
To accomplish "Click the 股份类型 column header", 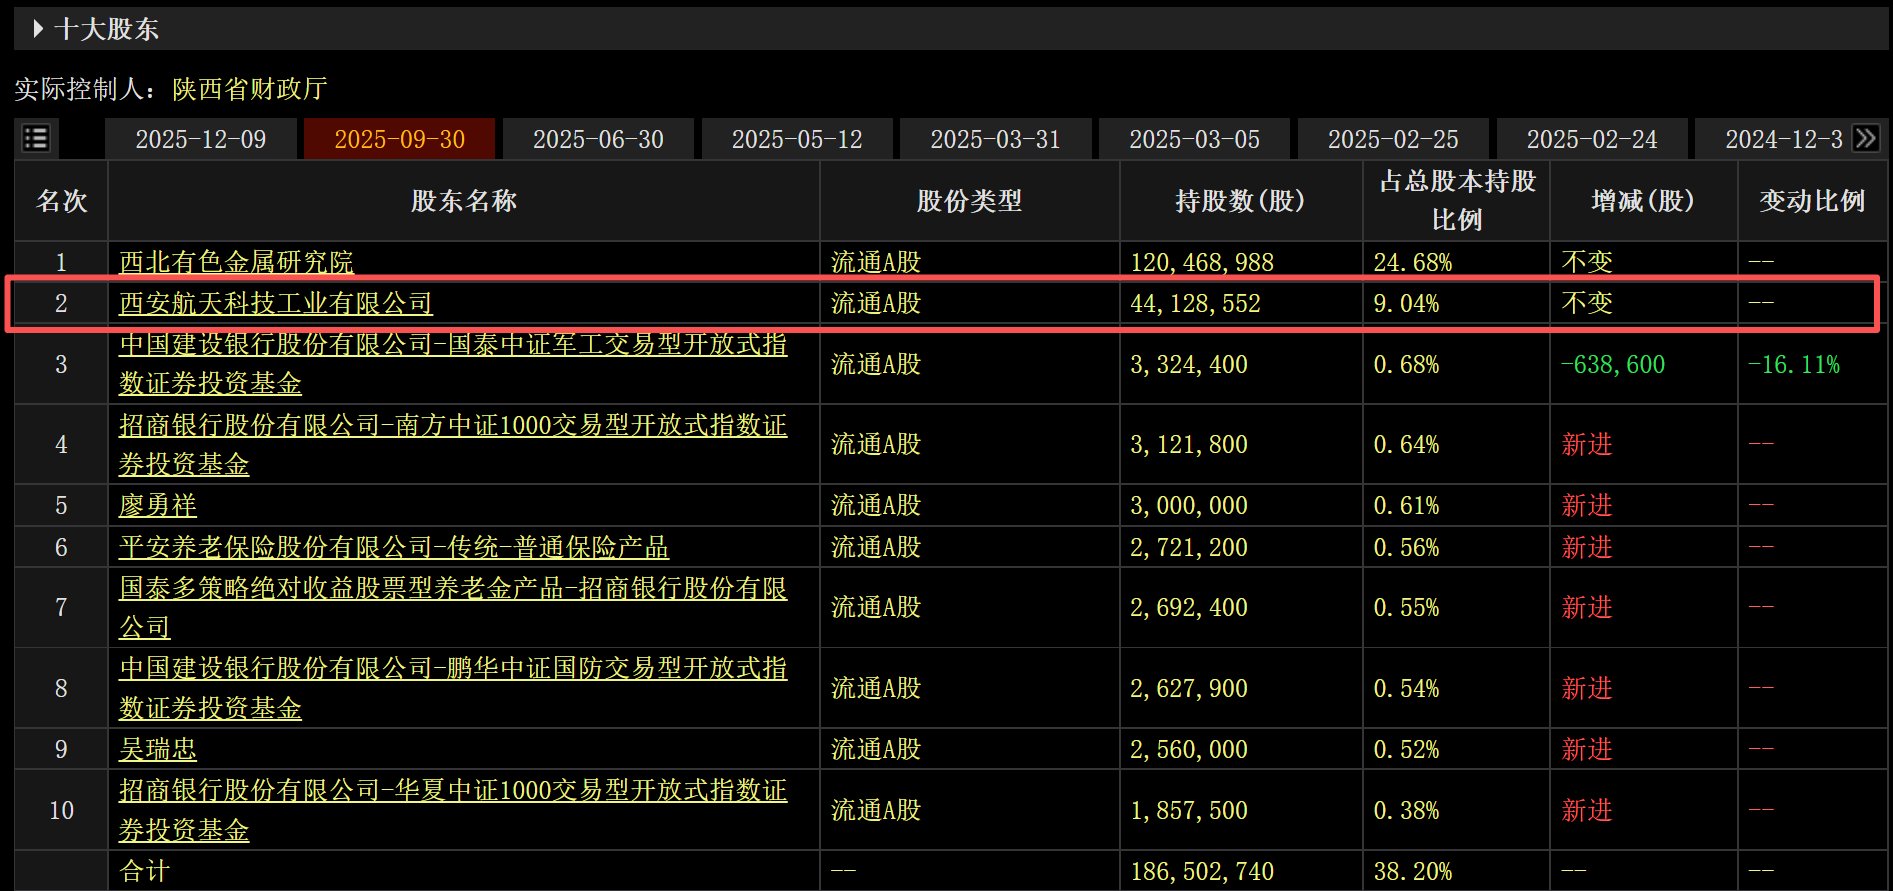I will click(x=969, y=201).
